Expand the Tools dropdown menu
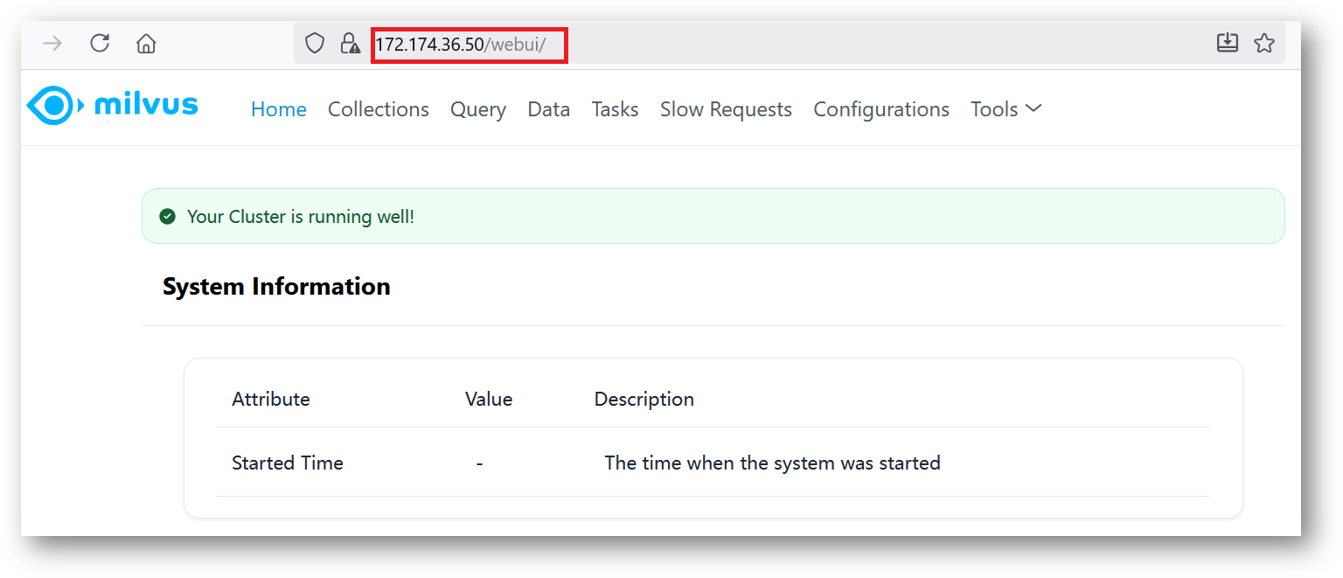 point(1005,109)
